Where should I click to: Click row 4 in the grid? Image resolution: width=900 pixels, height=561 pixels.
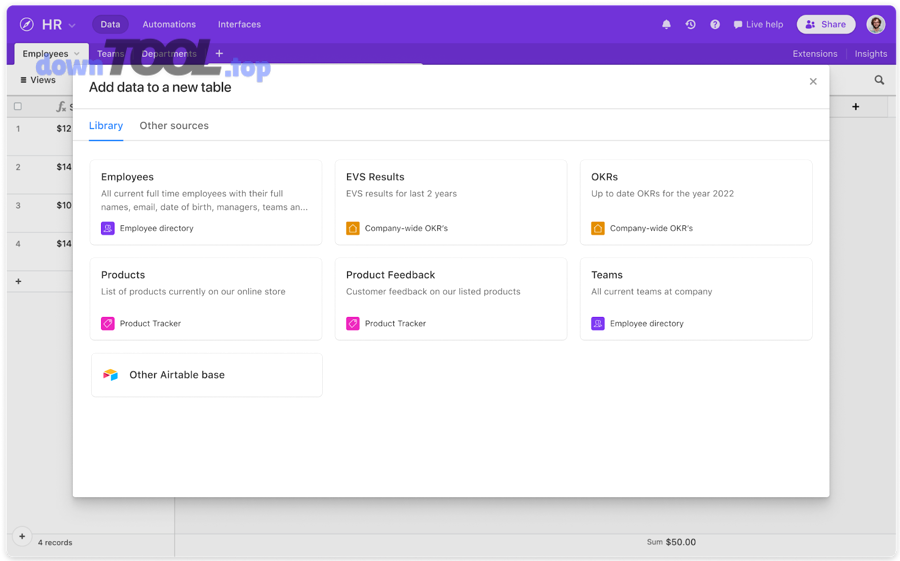coord(40,252)
